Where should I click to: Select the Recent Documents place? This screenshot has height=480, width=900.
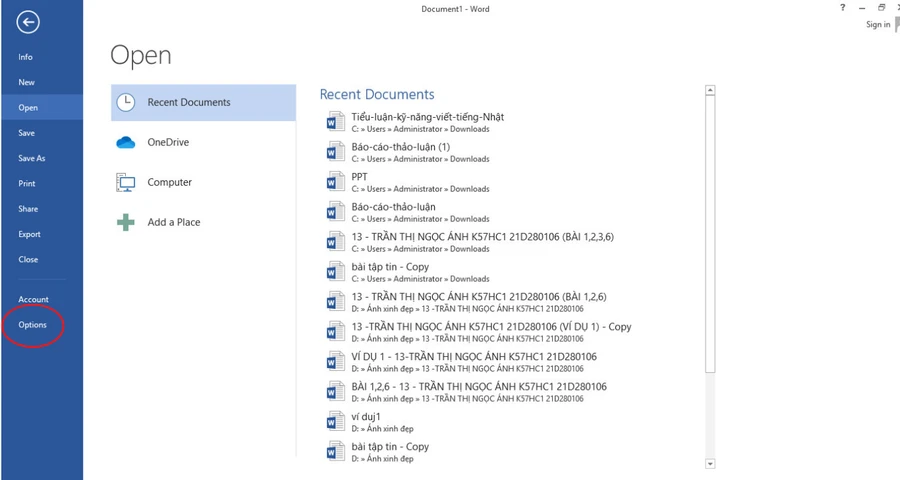coord(203,102)
